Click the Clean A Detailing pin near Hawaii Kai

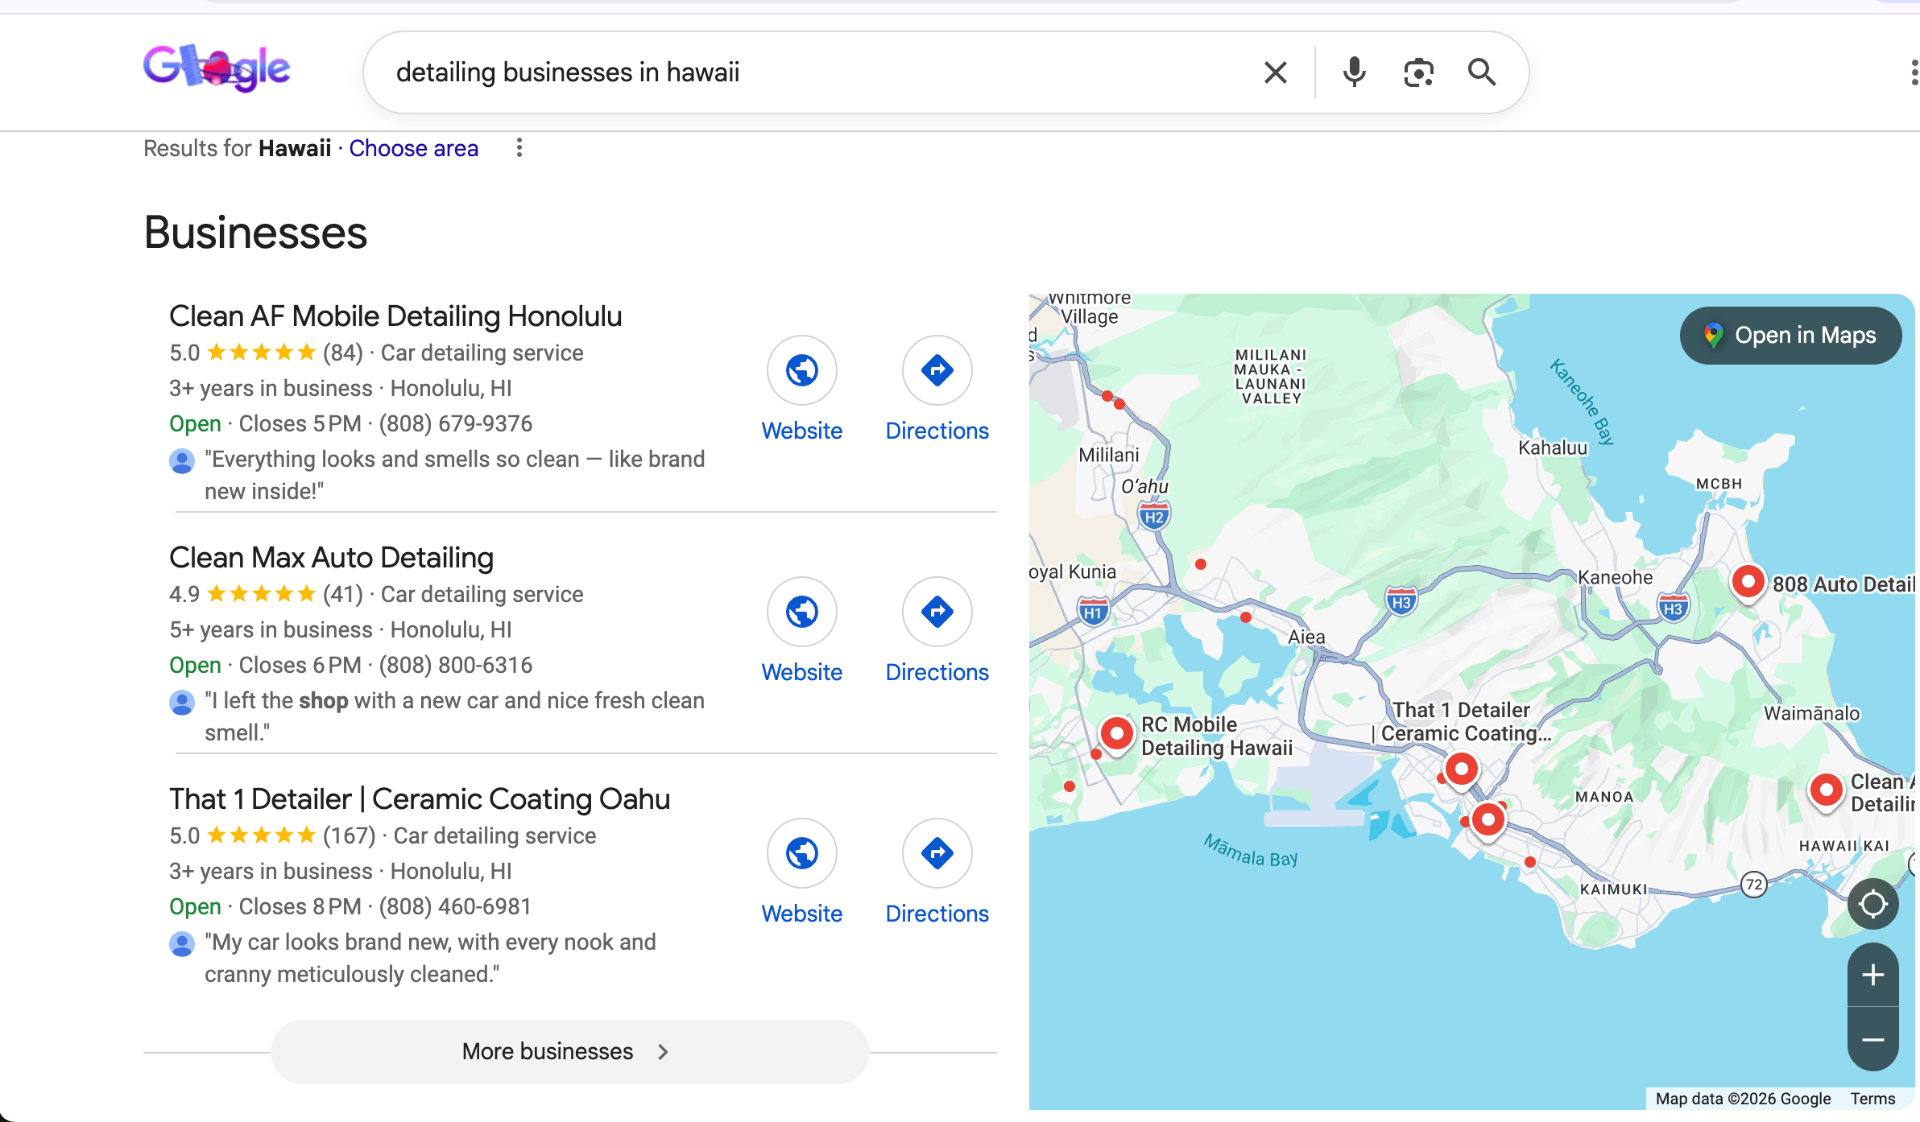[1826, 790]
